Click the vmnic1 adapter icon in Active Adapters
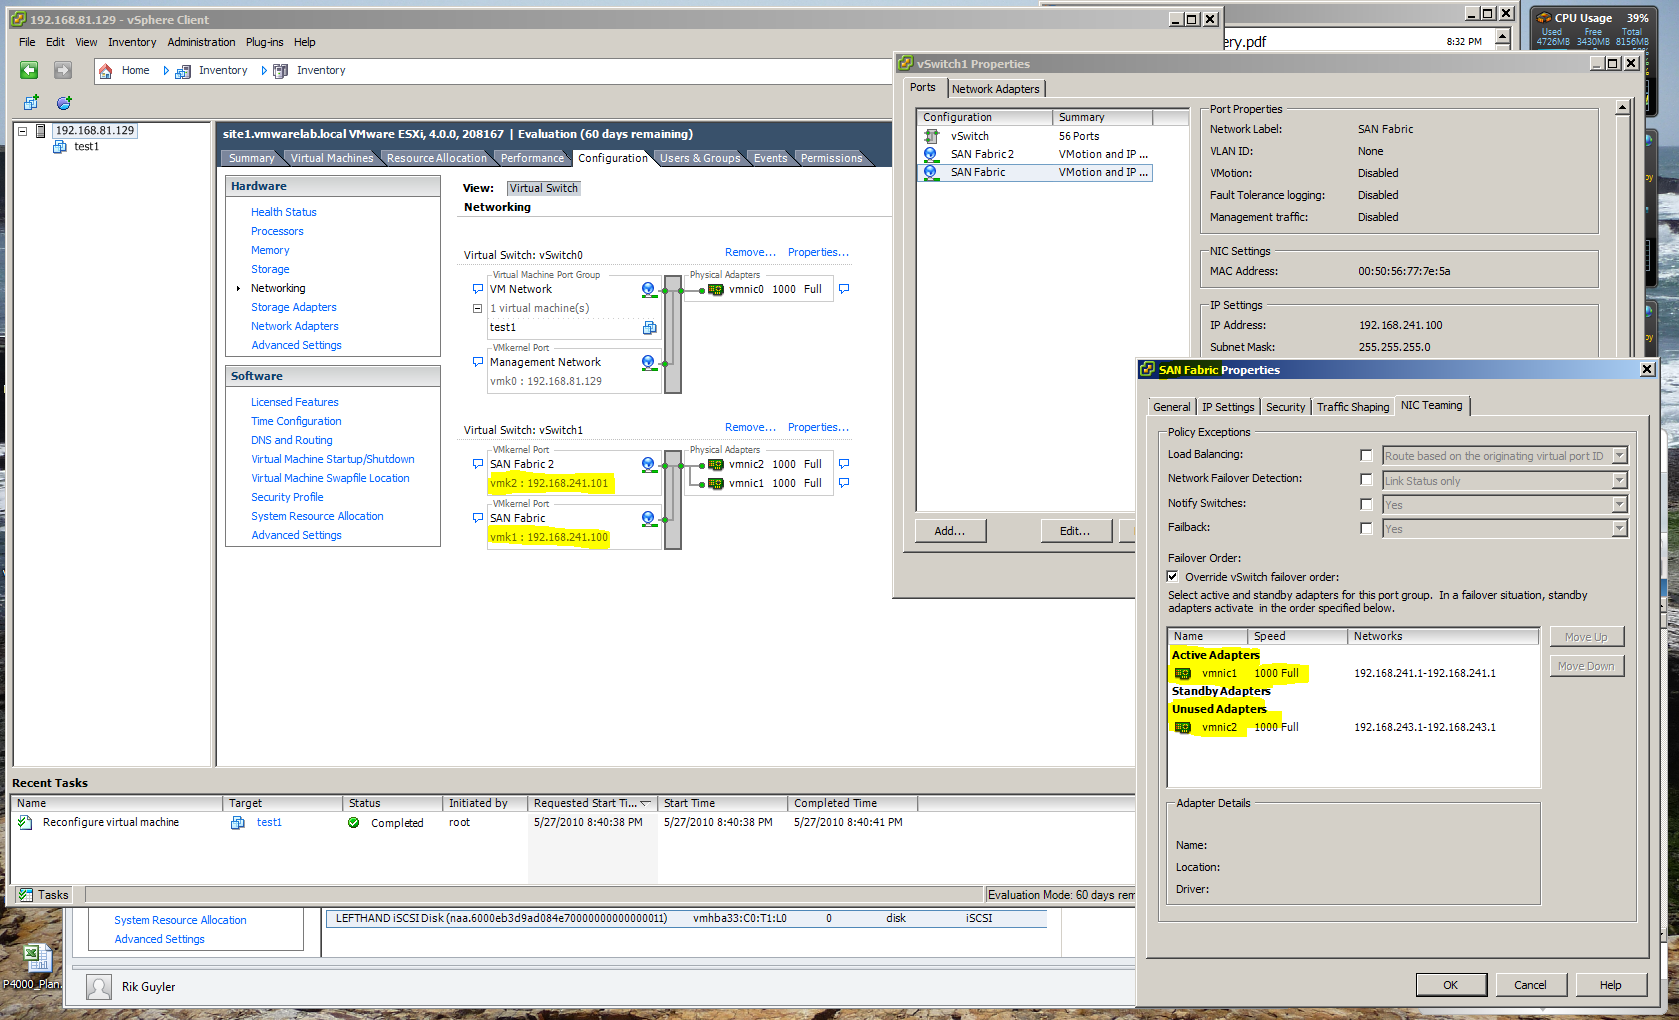Image resolution: width=1679 pixels, height=1020 pixels. coord(1183,674)
